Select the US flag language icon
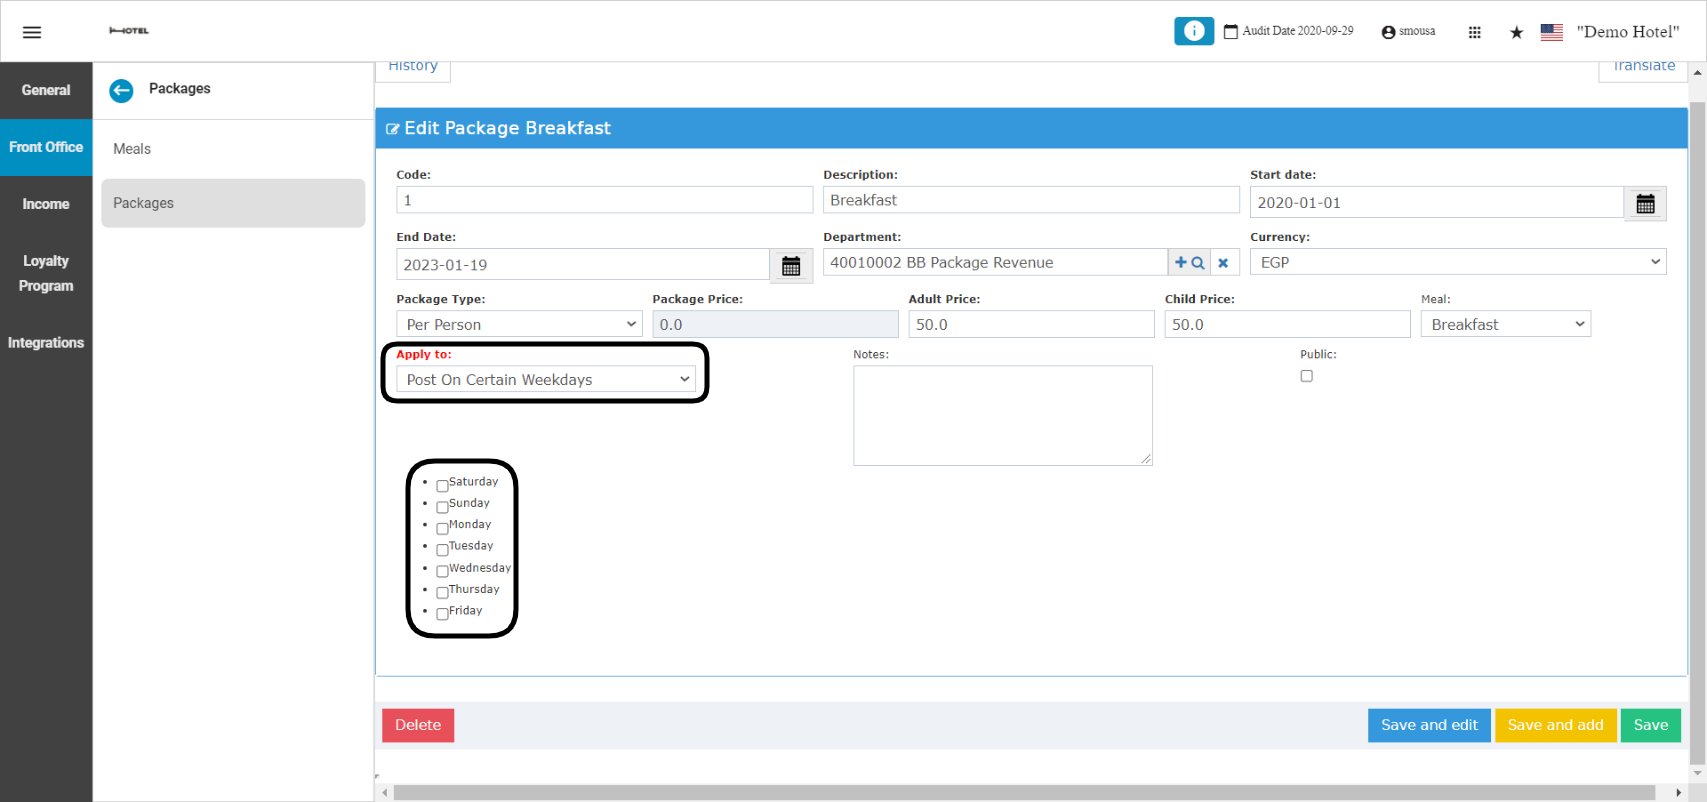1707x802 pixels. pyautogui.click(x=1552, y=32)
